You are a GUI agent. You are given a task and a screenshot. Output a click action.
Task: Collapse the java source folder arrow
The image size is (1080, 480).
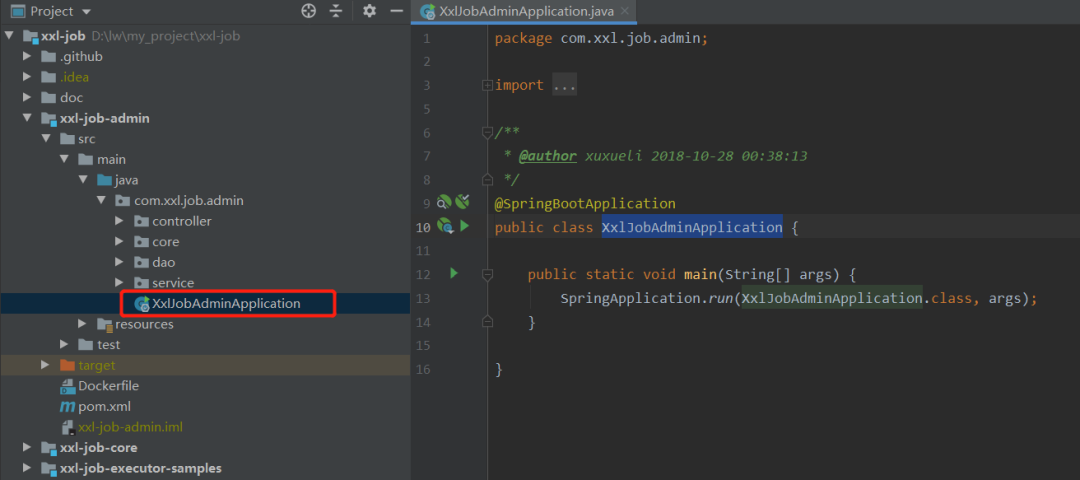pyautogui.click(x=83, y=180)
